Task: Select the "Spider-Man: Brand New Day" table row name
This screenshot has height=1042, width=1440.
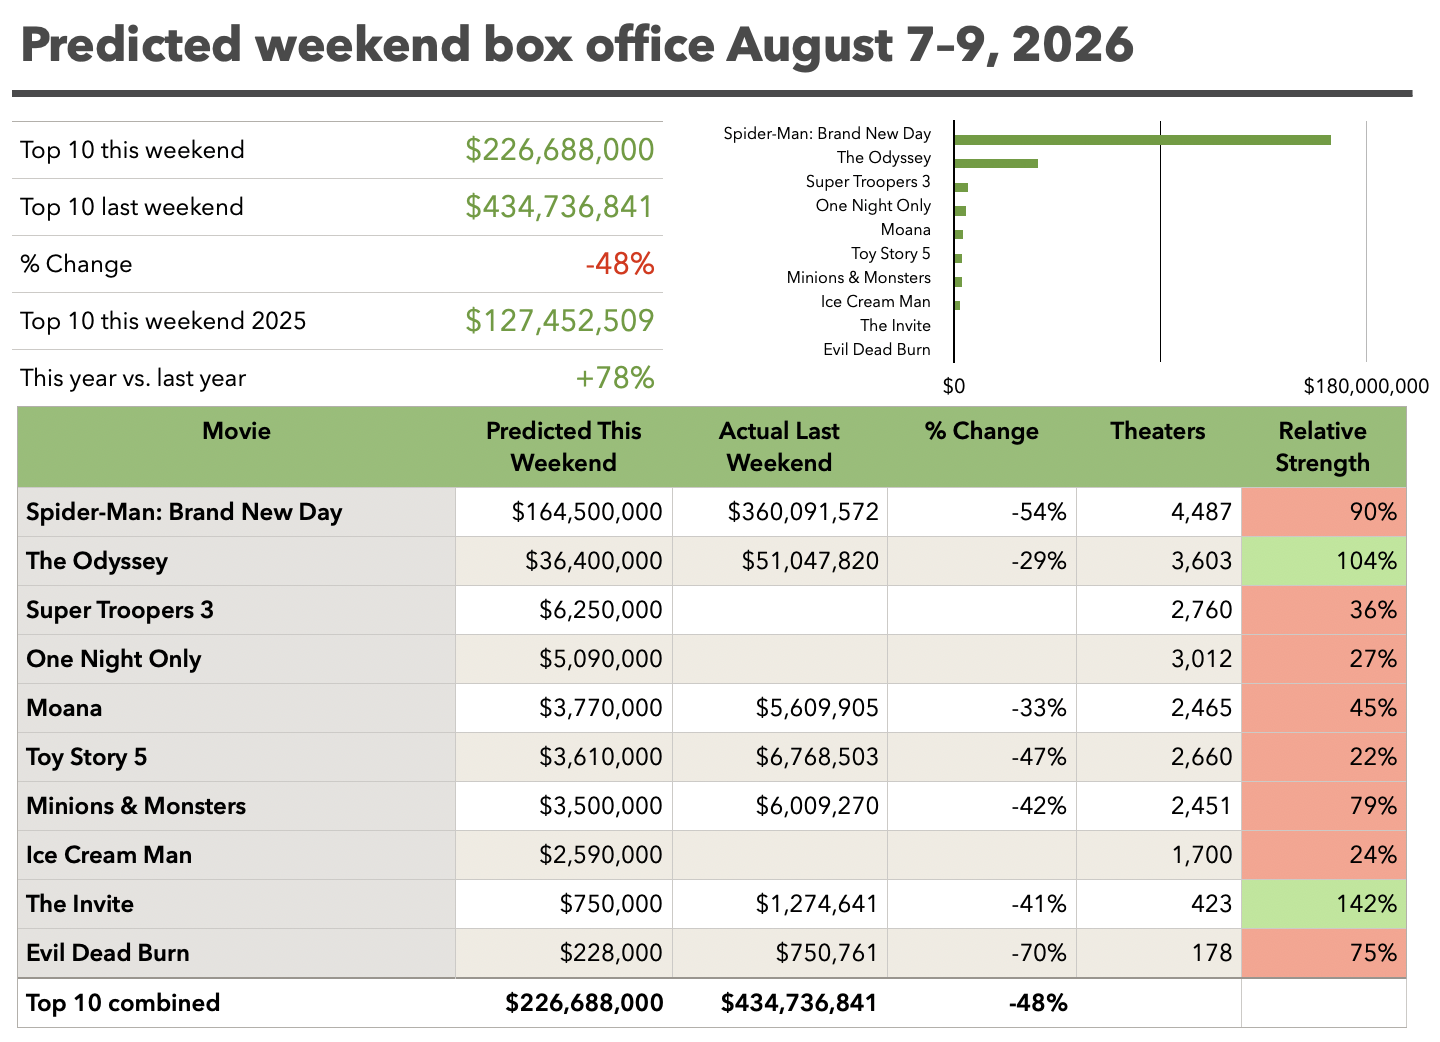Action: 184,512
